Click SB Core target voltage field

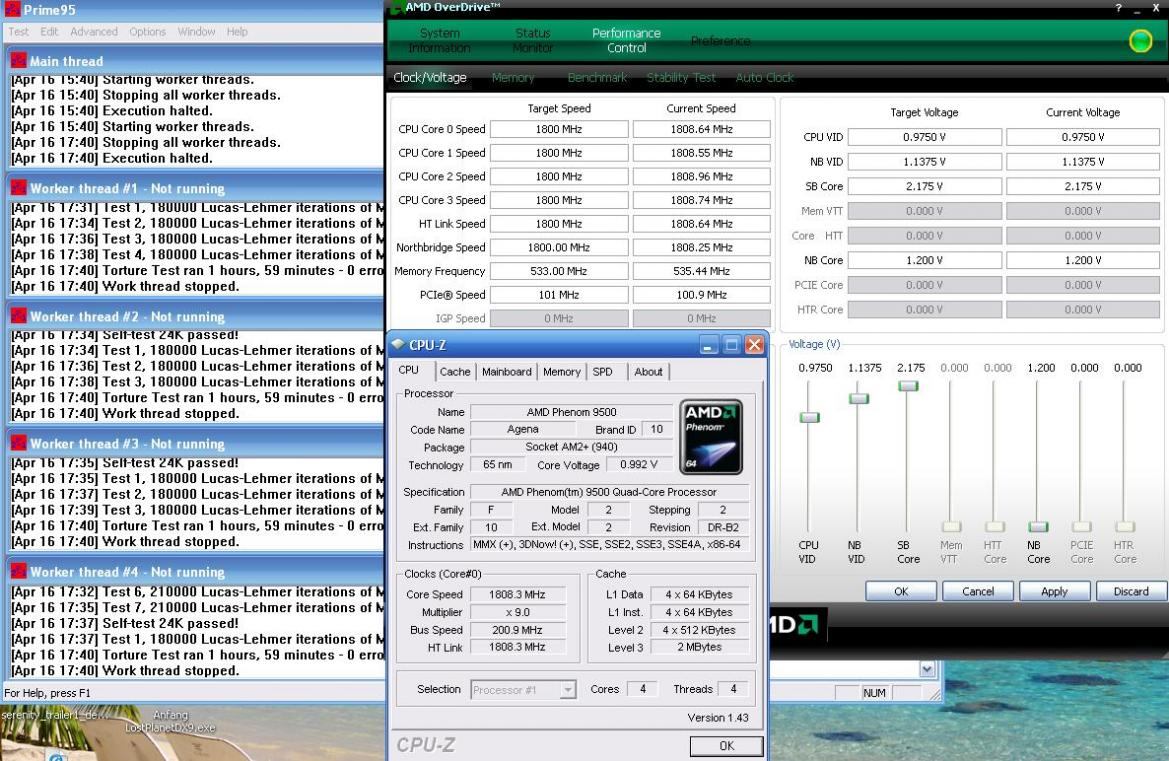pos(924,186)
